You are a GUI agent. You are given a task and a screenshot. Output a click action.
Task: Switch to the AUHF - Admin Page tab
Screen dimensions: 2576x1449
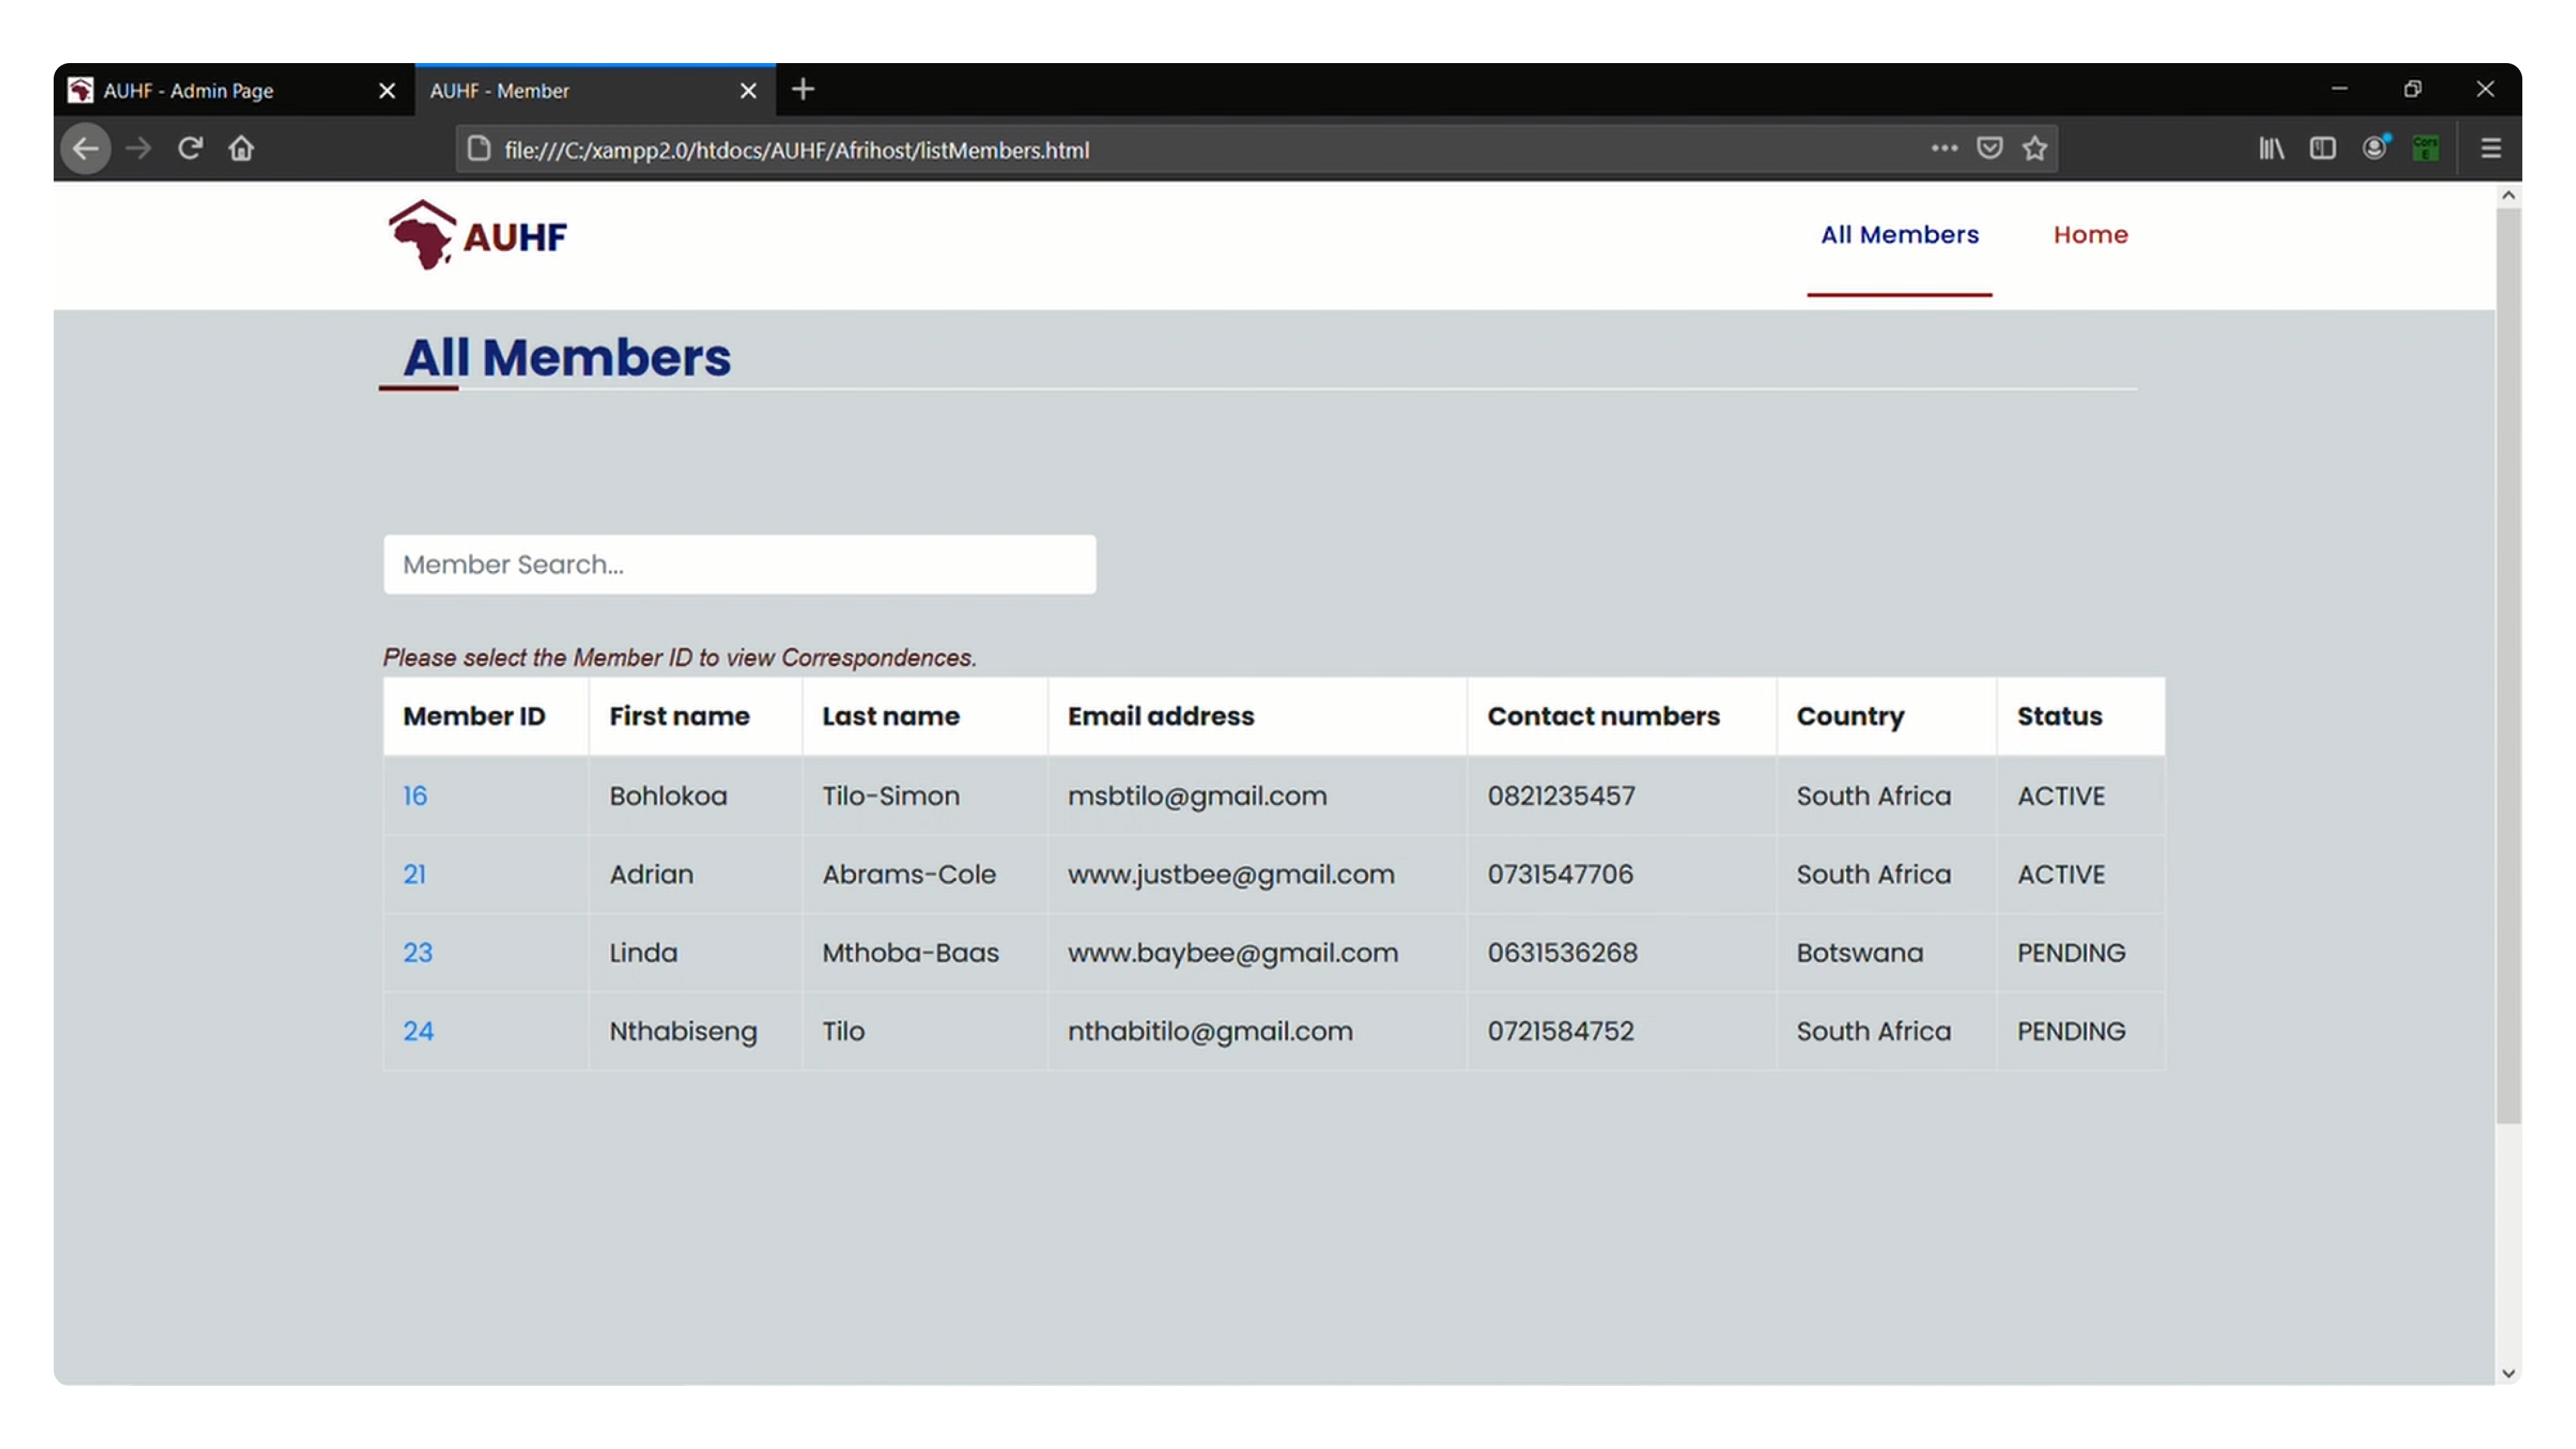click(x=234, y=90)
